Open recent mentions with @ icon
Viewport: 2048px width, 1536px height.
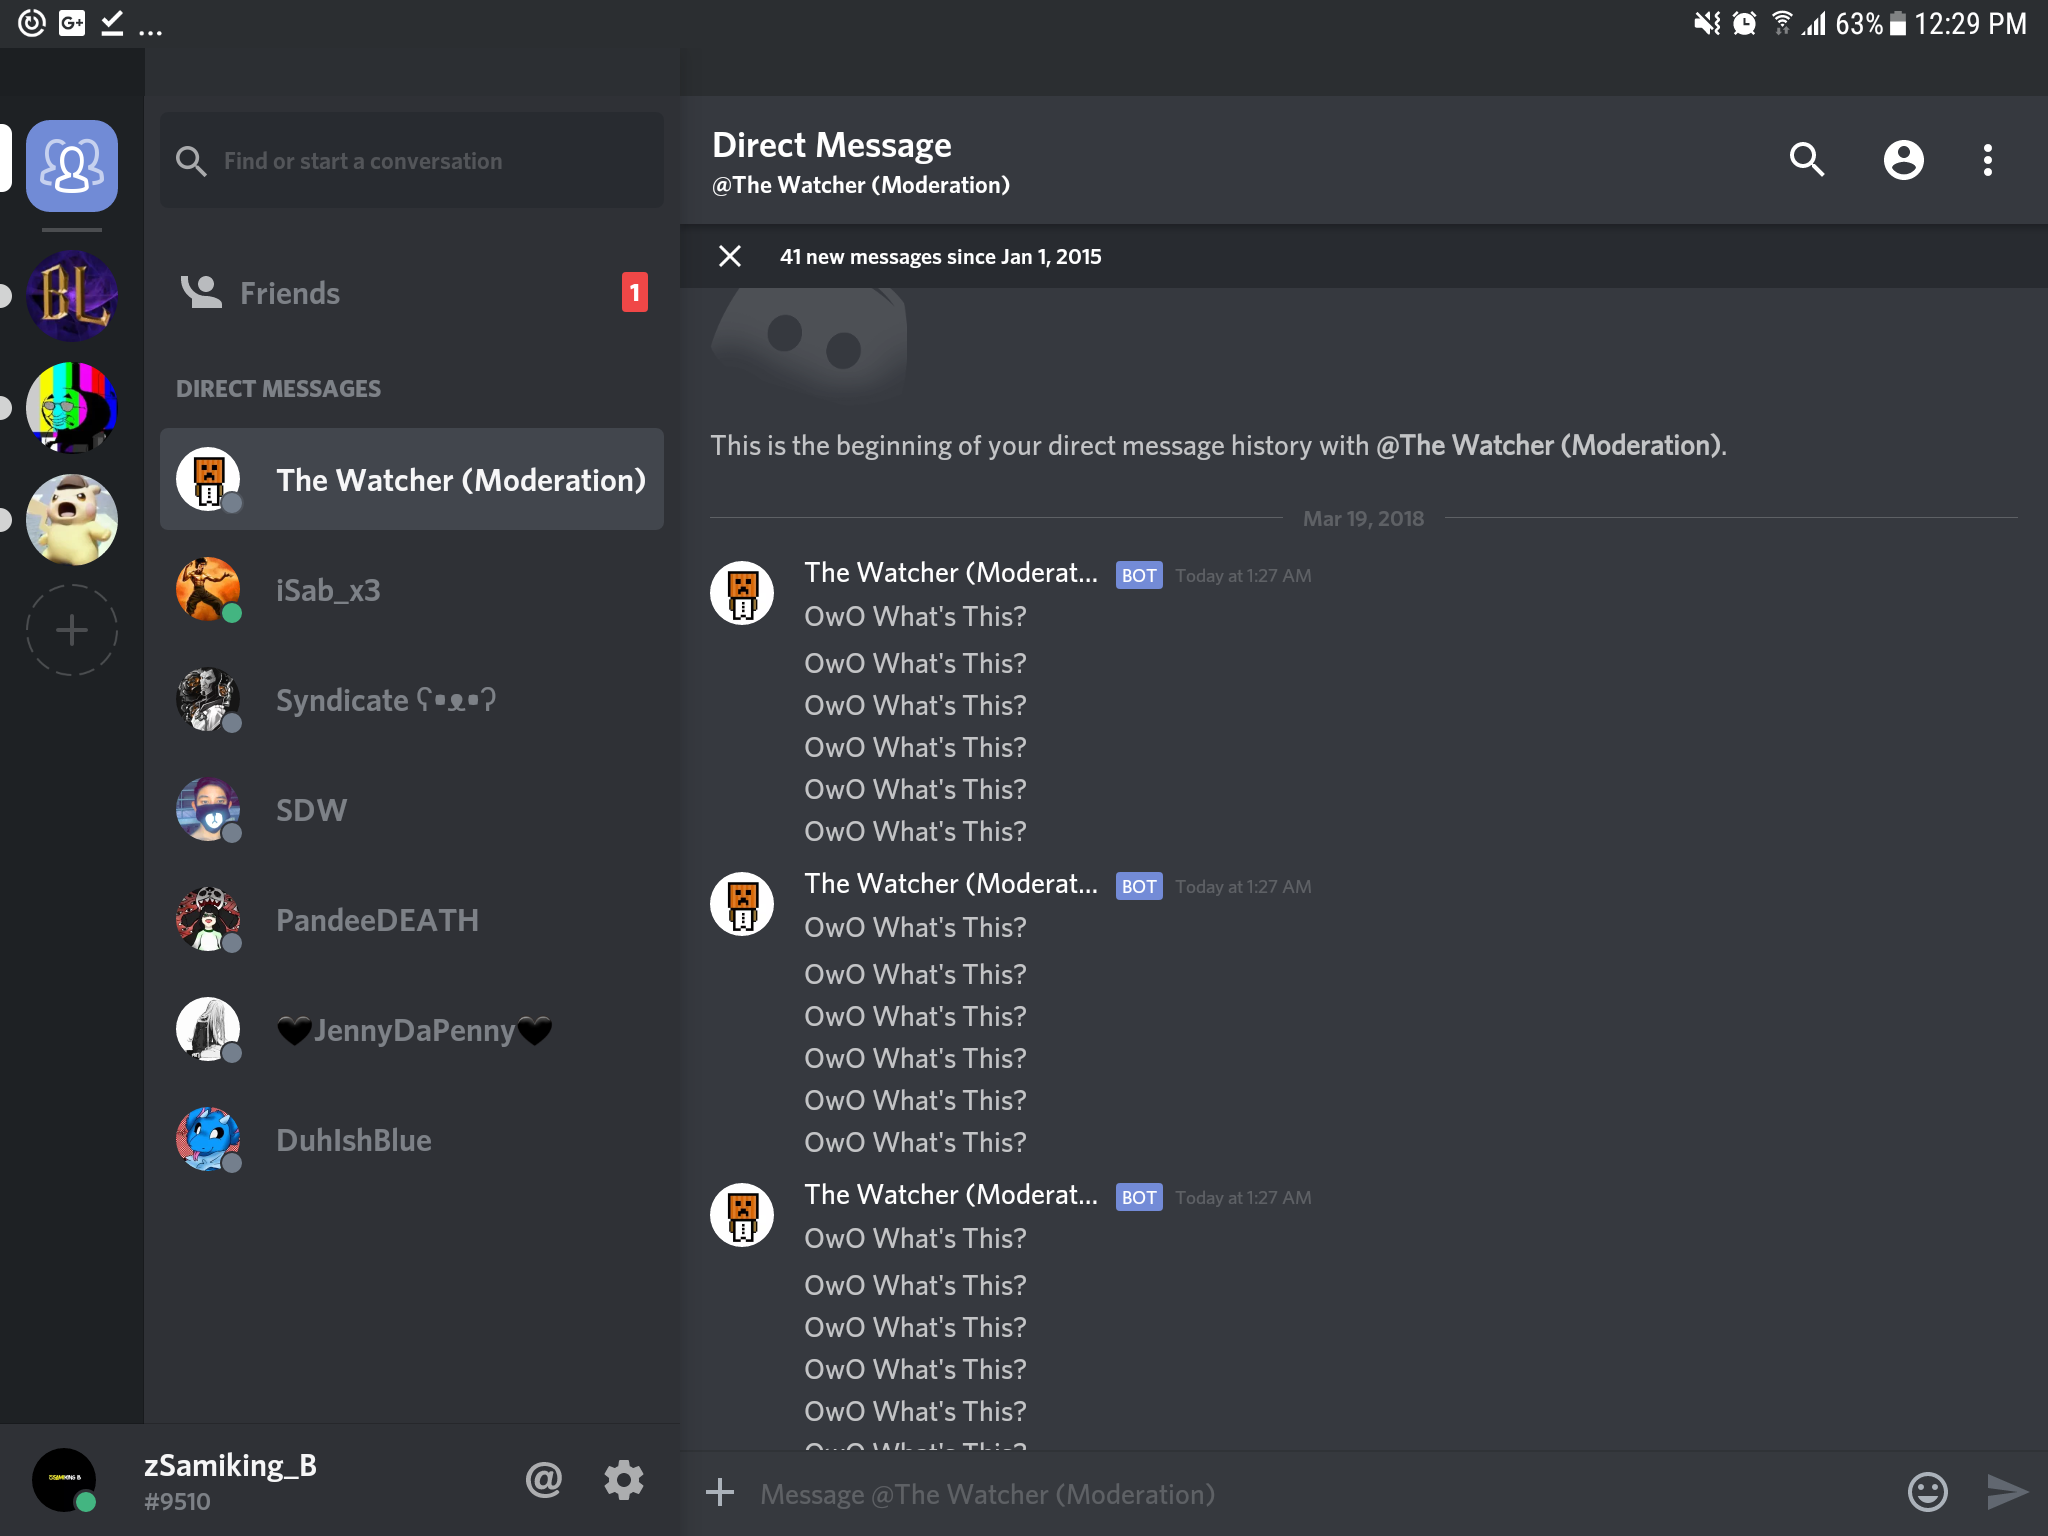pyautogui.click(x=544, y=1479)
